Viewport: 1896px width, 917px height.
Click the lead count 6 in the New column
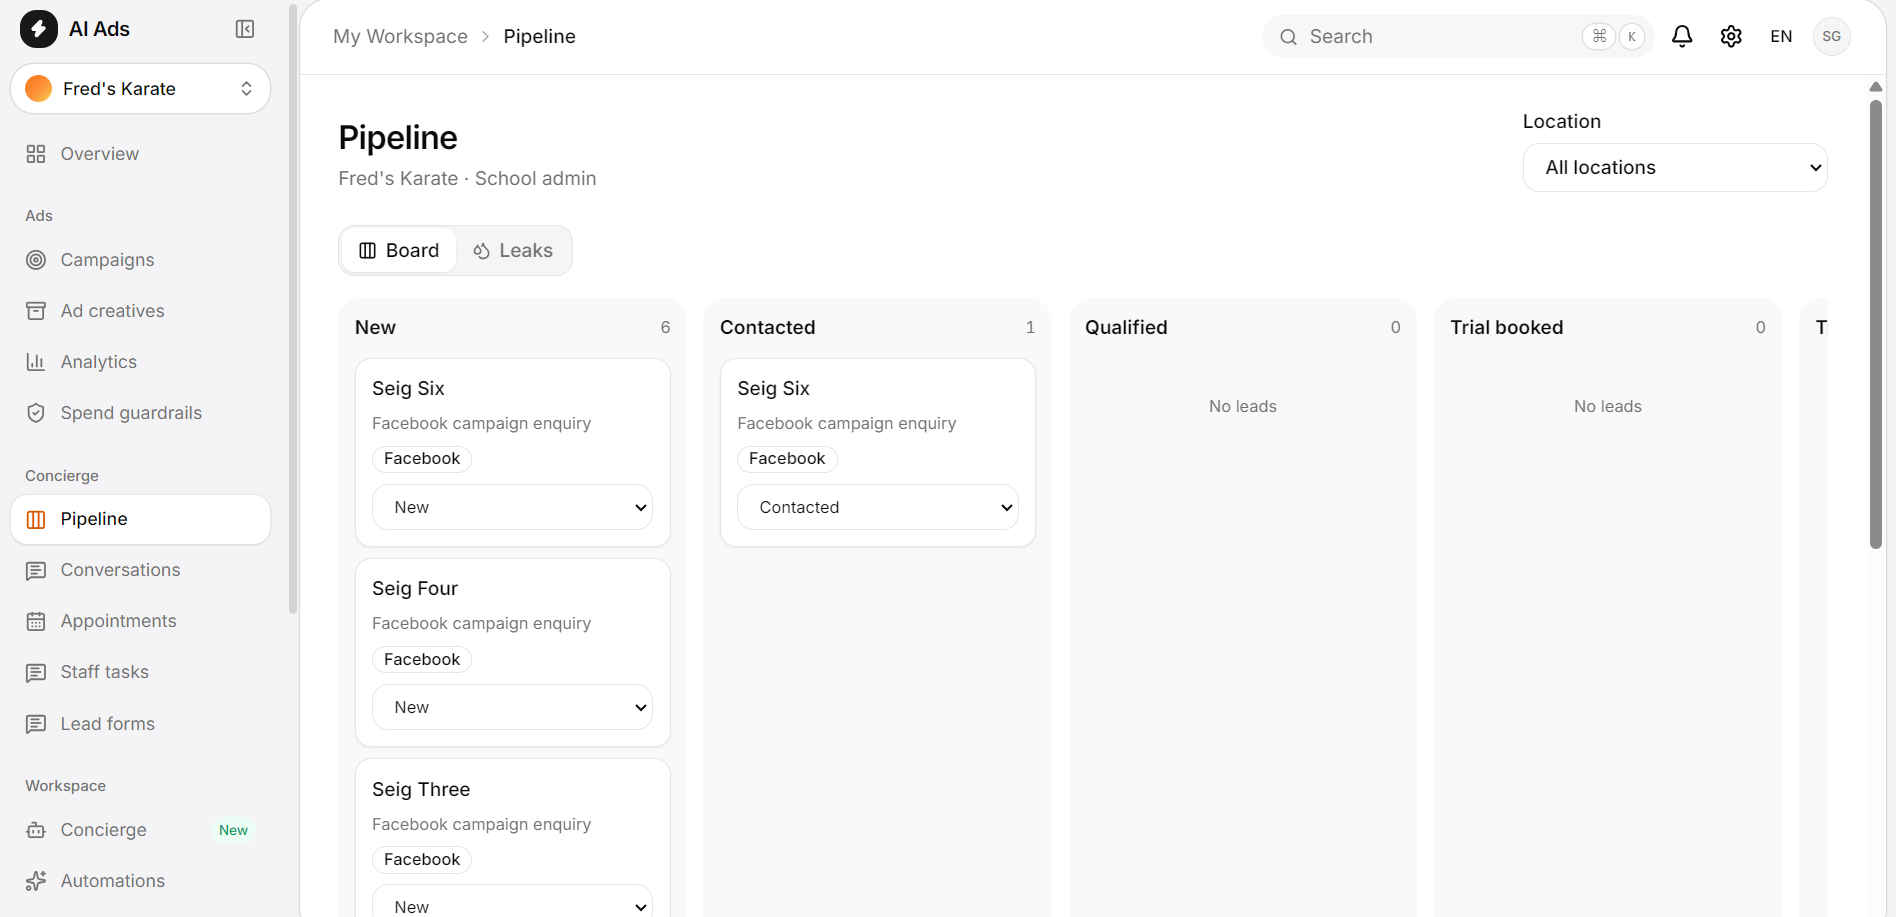click(x=665, y=328)
